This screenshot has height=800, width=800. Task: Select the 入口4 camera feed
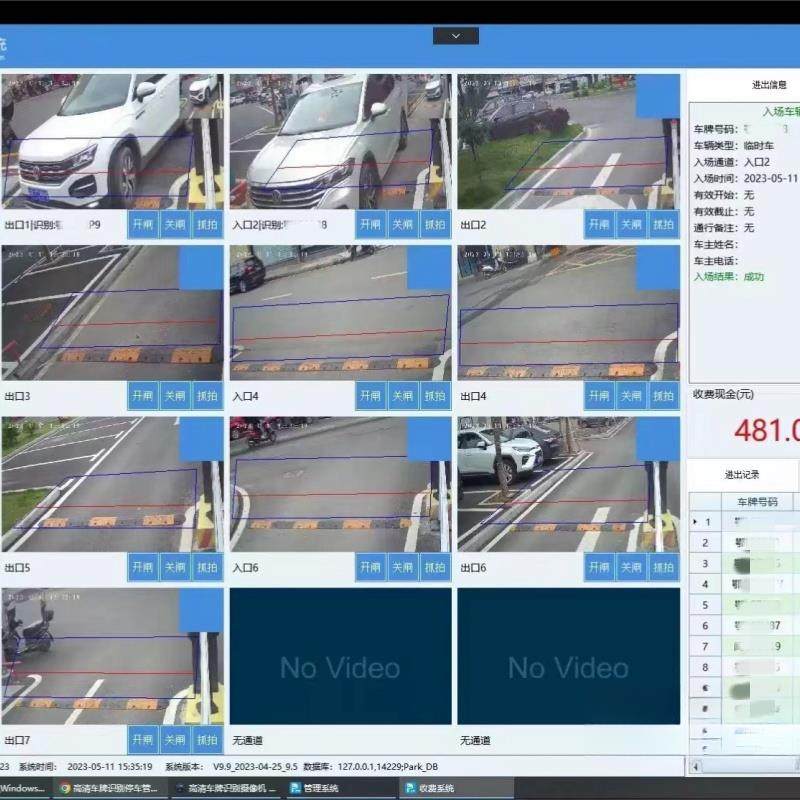pos(340,313)
